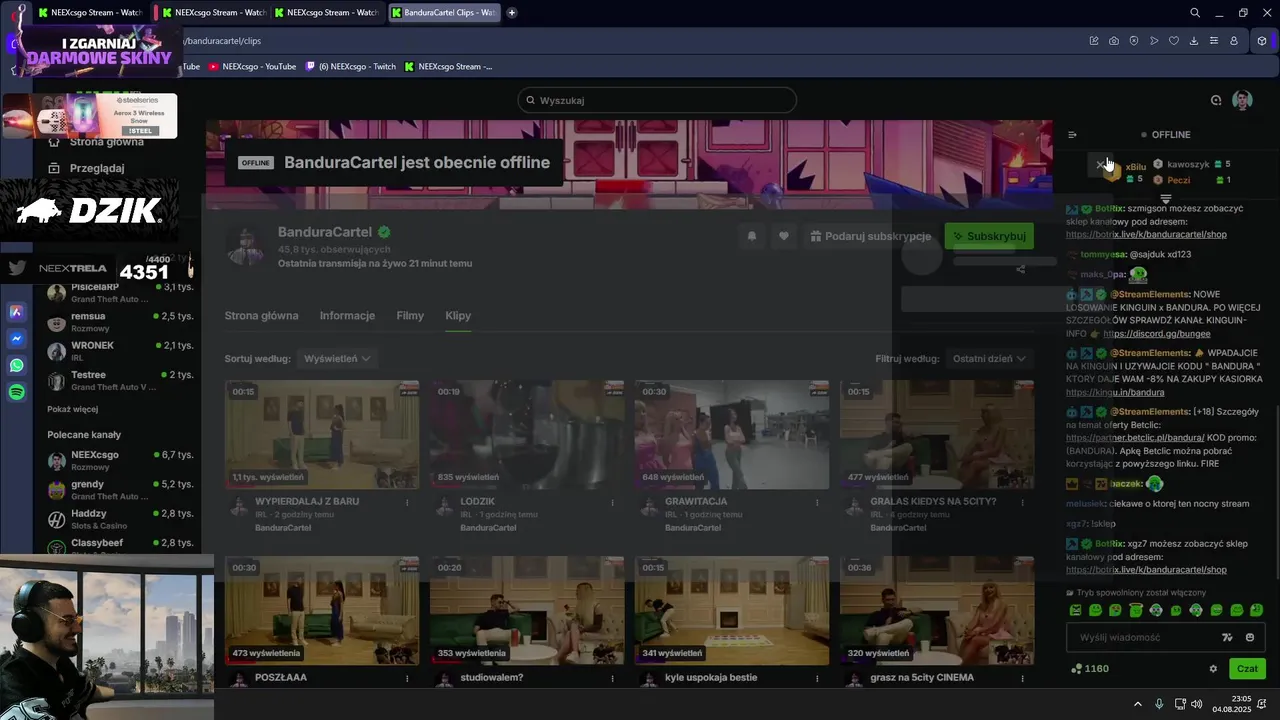Open the botrix.live banduracartel shop link at top of chat
The image size is (1280, 720).
coord(1146,235)
